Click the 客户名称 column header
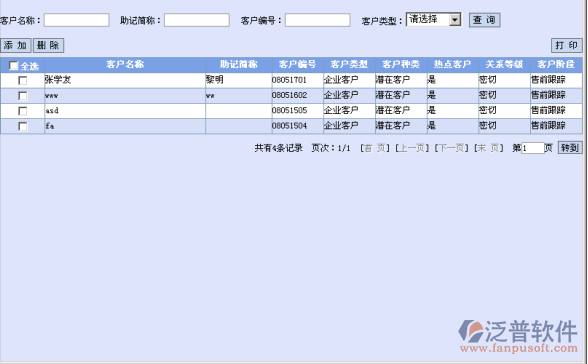 coord(125,64)
